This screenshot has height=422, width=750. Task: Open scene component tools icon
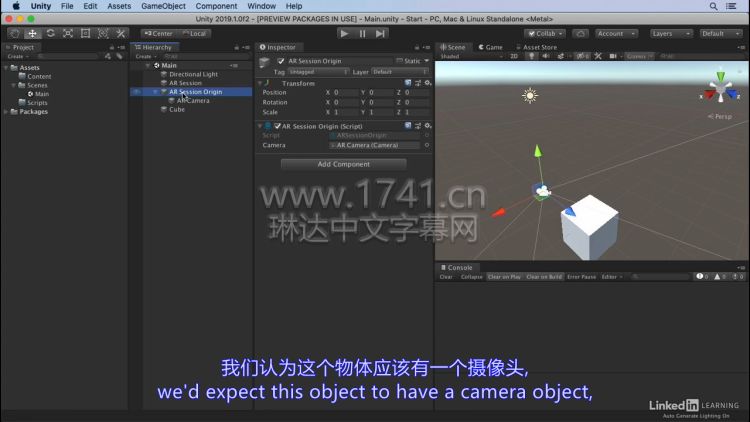(598, 56)
